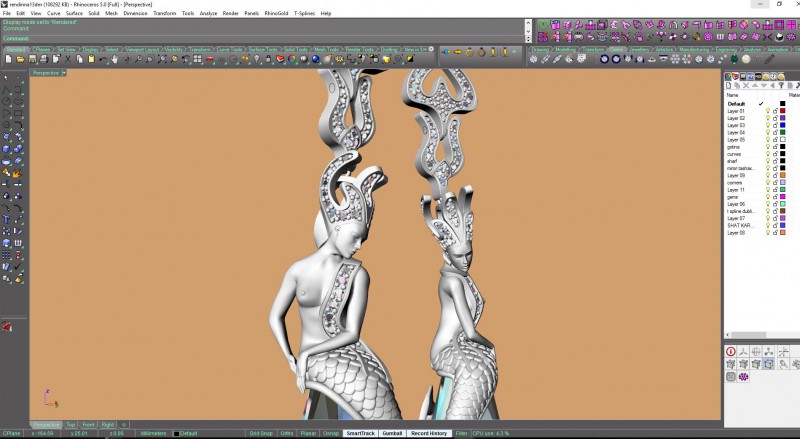The width and height of the screenshot is (800, 439).
Task: Toggle visibility bulb of Layer 01
Action: (767, 111)
